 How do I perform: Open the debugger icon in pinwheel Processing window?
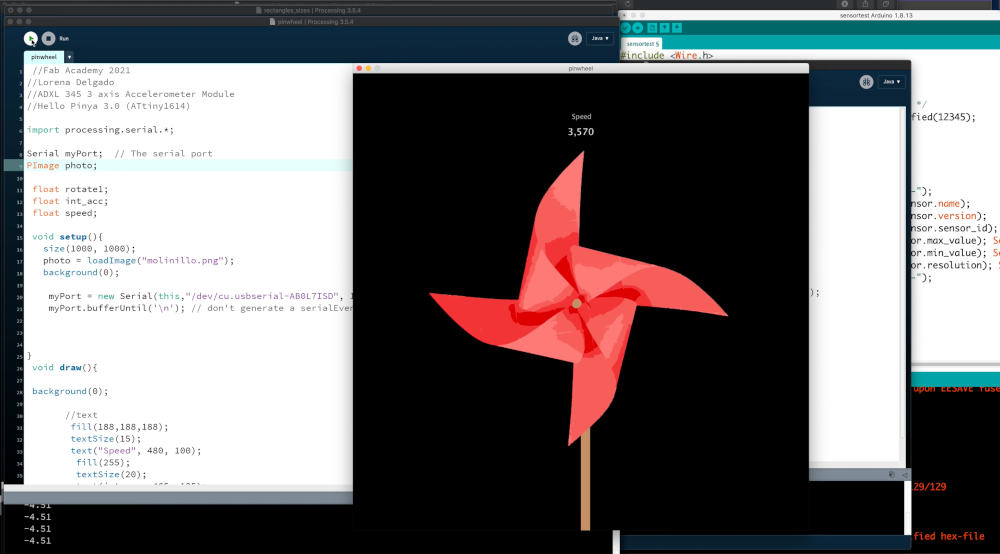(575, 39)
